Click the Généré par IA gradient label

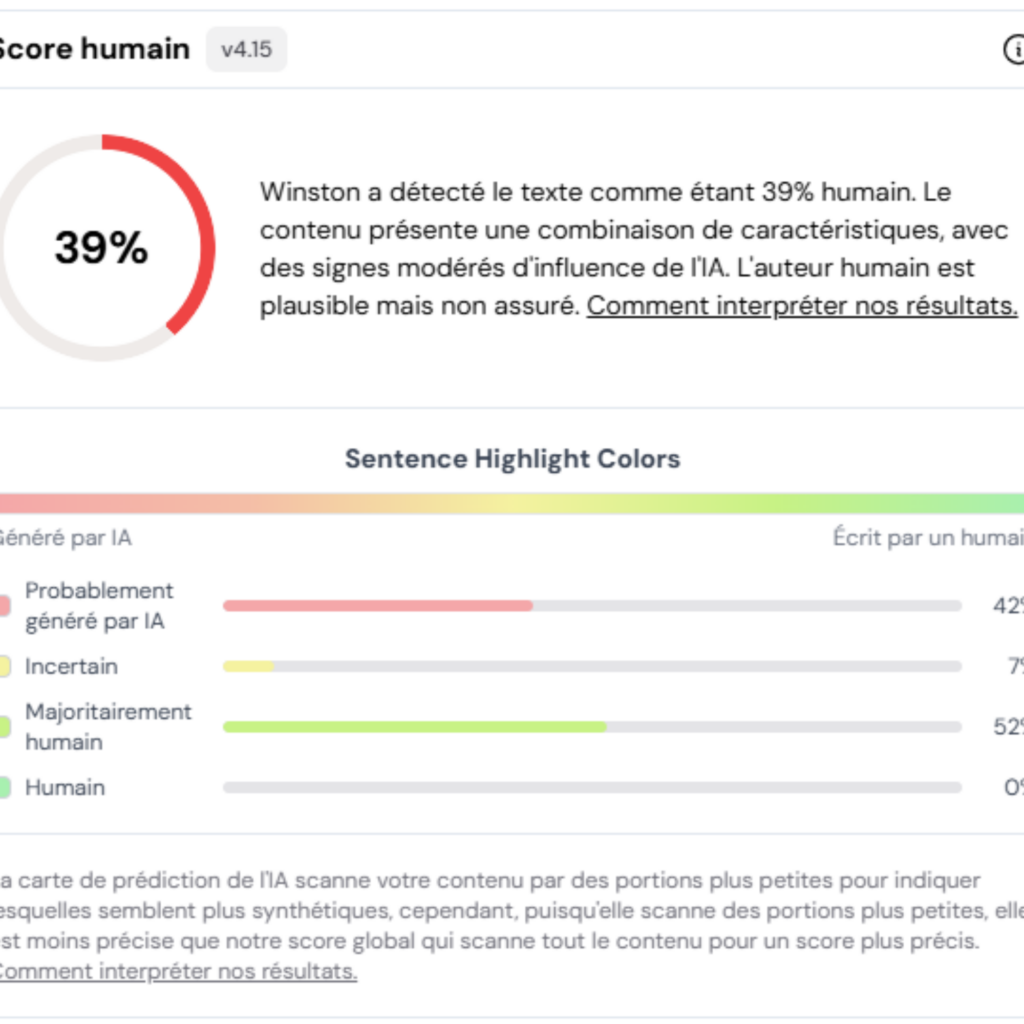[x=65, y=538]
